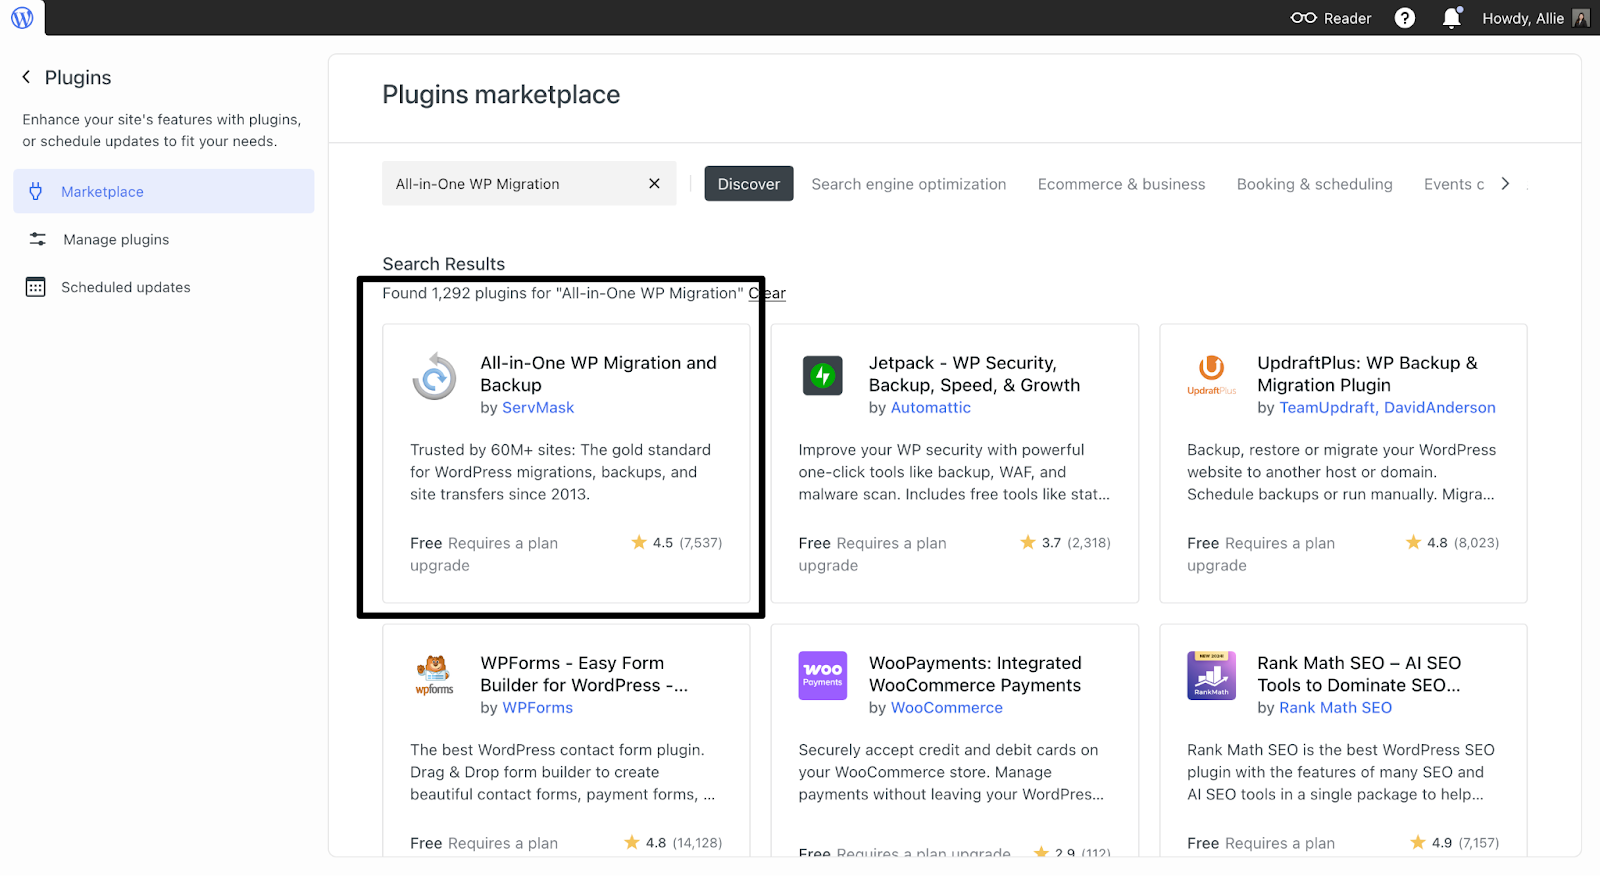Open All-in-One WP Migration and Backup title

coord(598,374)
